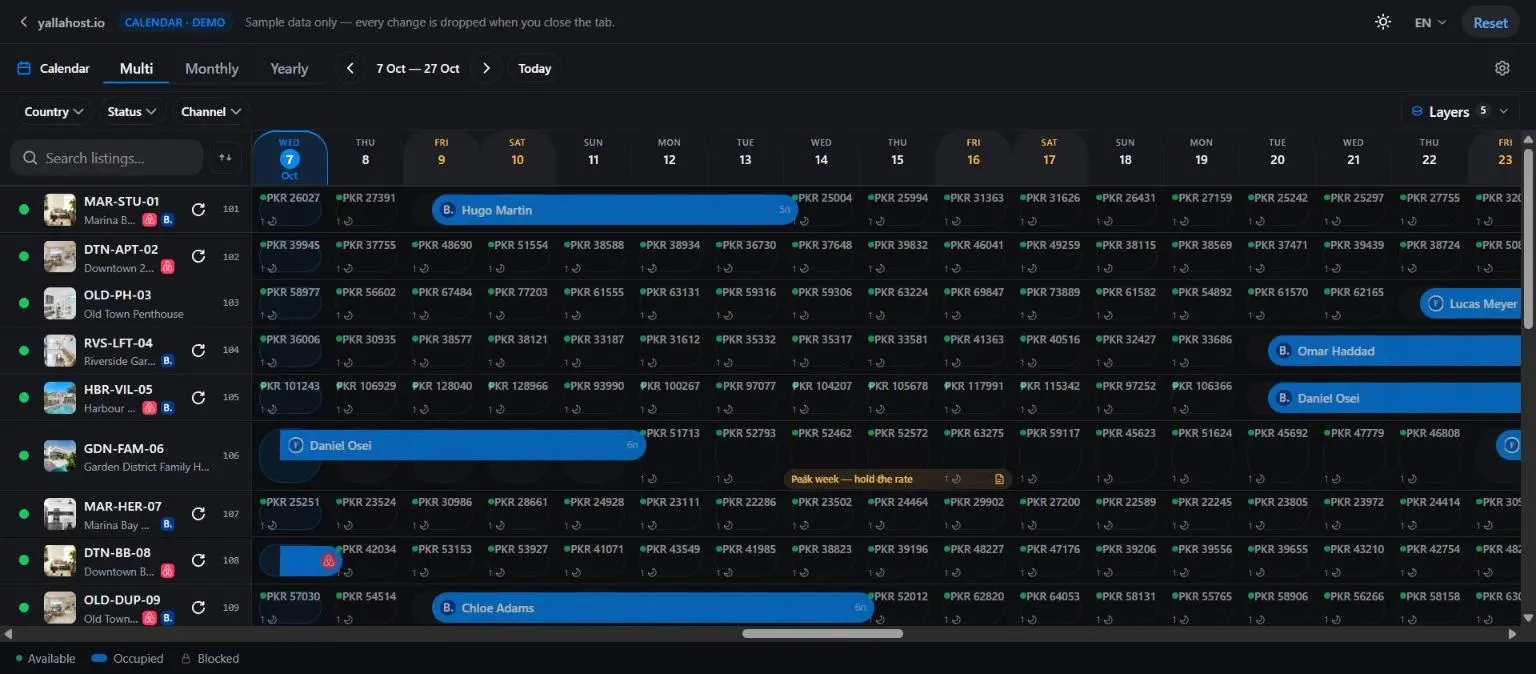The image size is (1536, 674).
Task: Switch to the Monthly tab
Action: point(212,68)
